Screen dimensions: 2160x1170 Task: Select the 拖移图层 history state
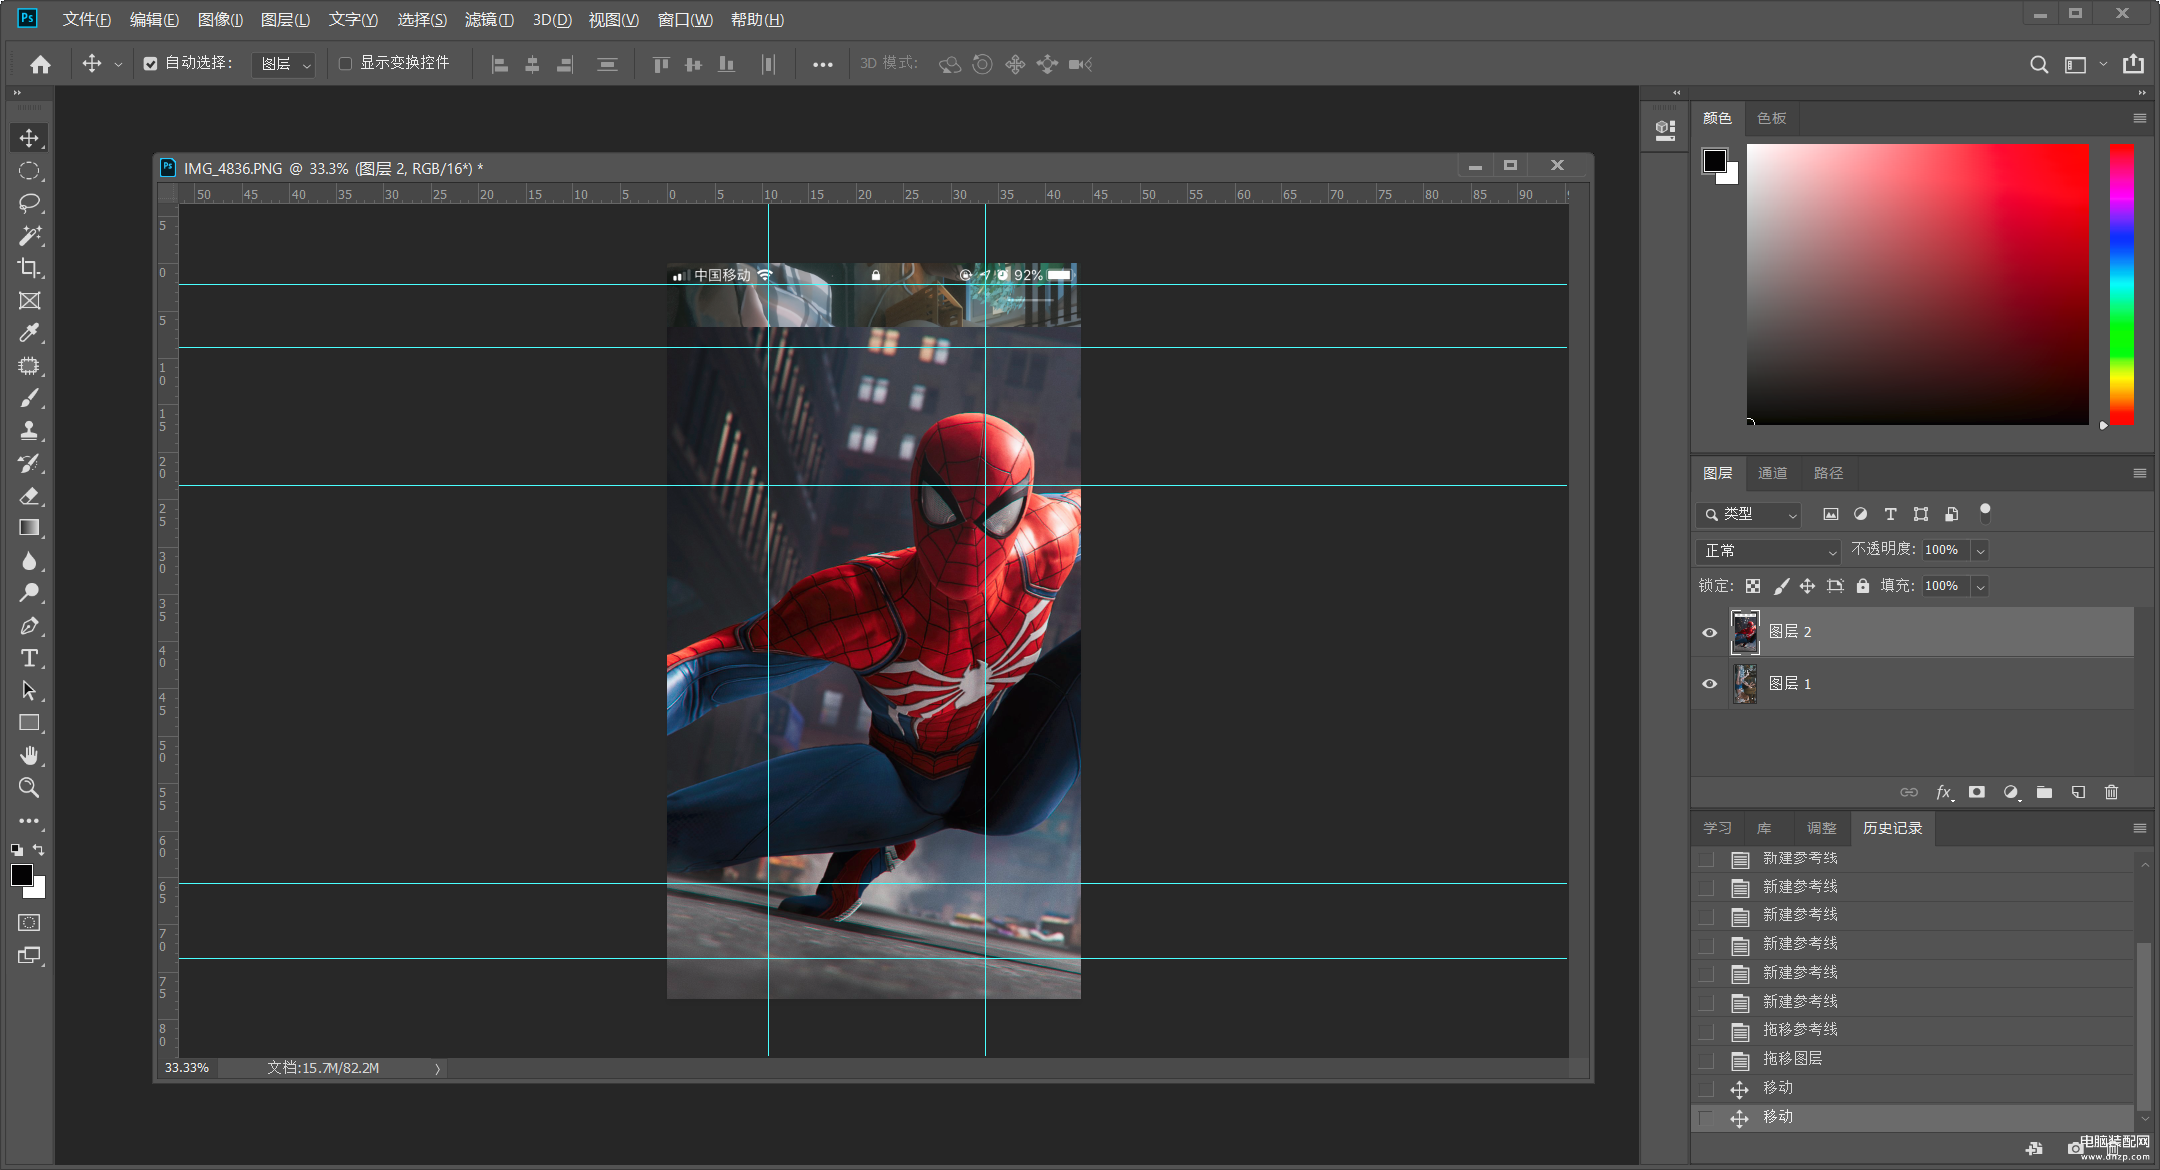[1912, 1060]
